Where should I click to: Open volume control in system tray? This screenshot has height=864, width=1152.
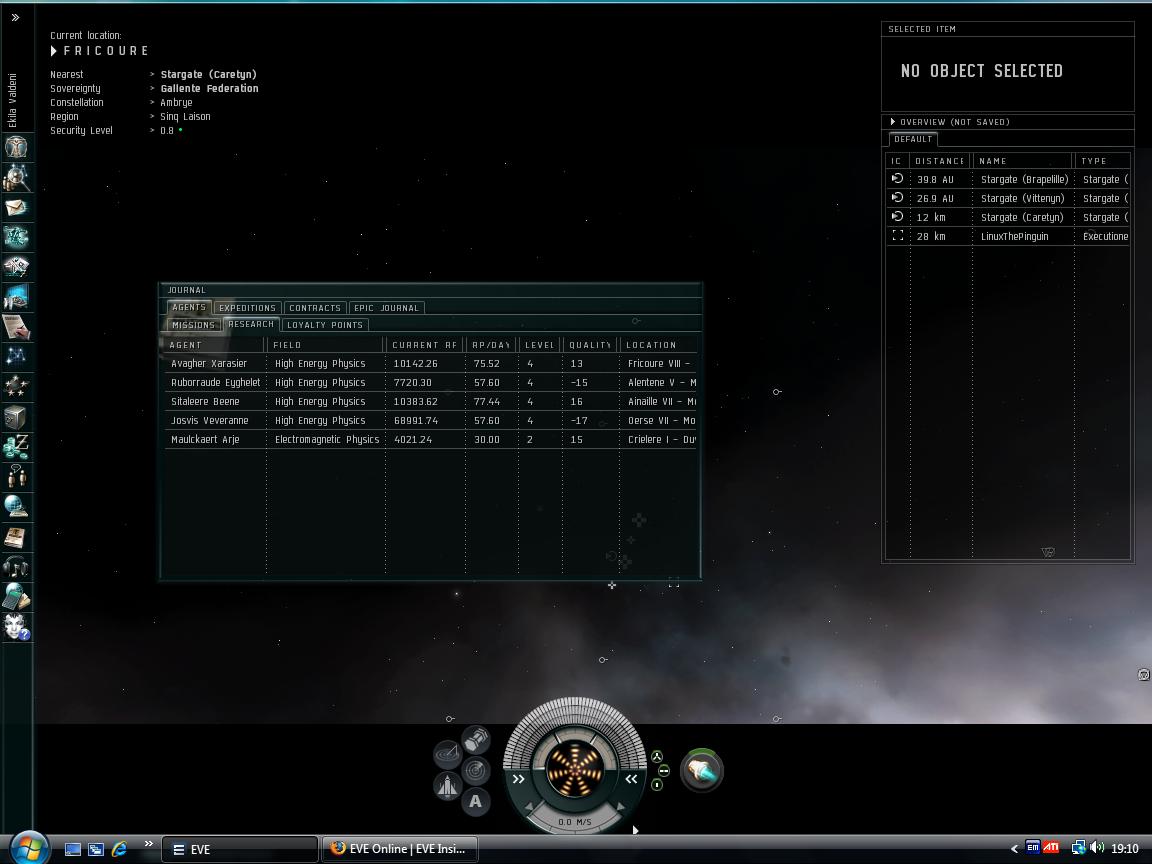click(x=1097, y=848)
